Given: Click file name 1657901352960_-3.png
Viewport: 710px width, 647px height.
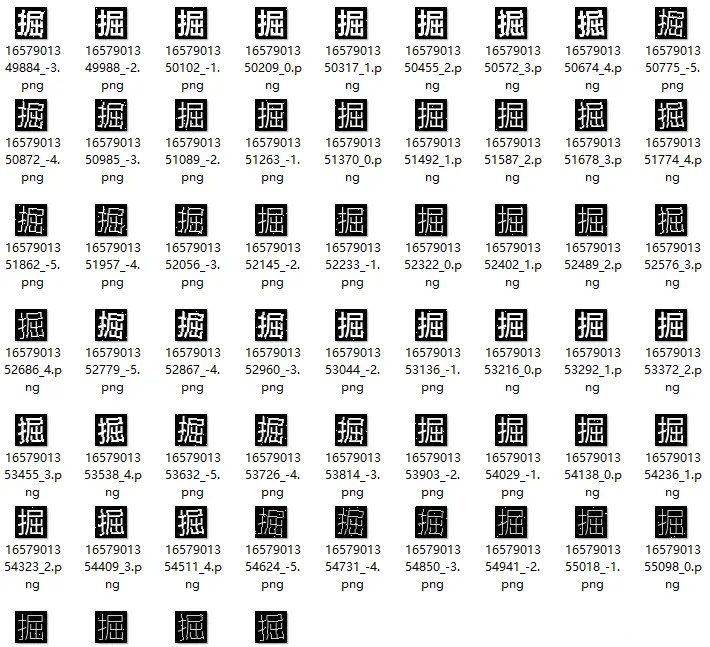Looking at the screenshot, I should point(273,370).
